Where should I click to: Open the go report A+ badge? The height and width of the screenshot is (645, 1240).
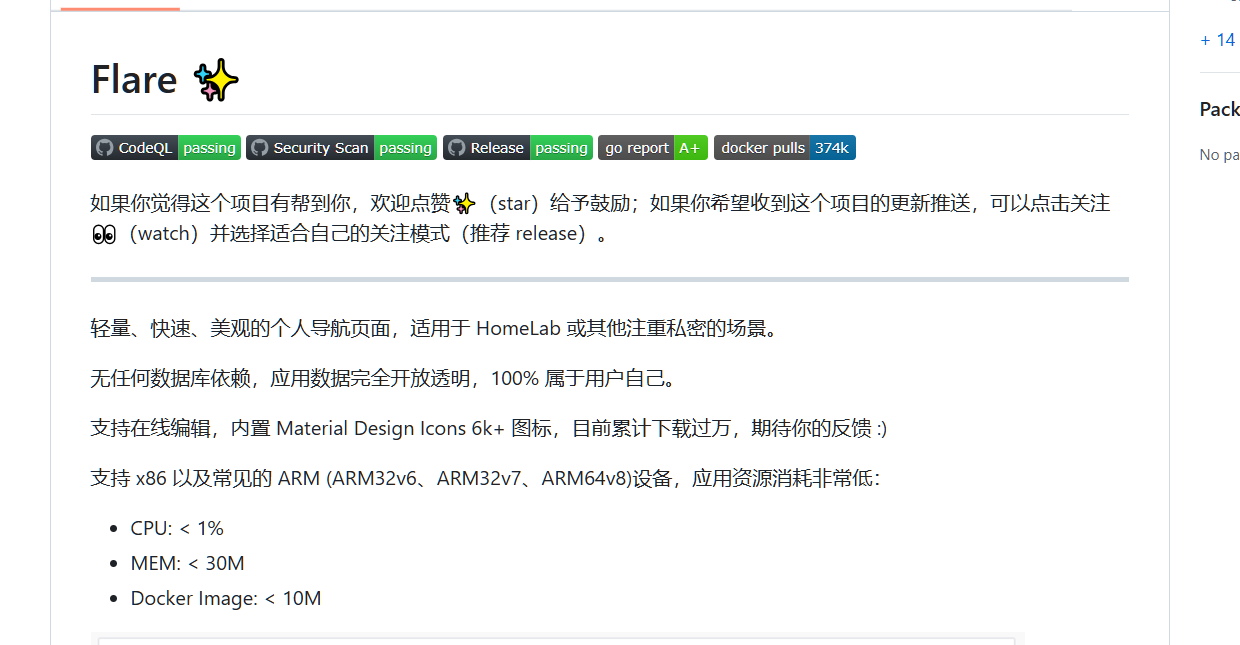click(x=653, y=148)
